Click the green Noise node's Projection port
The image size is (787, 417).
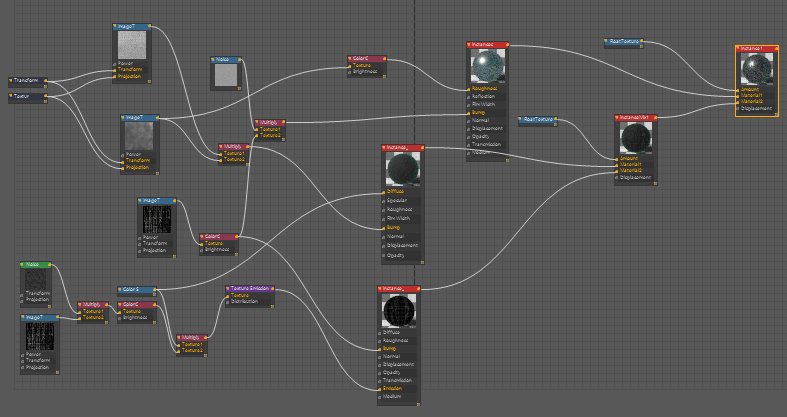(23, 300)
